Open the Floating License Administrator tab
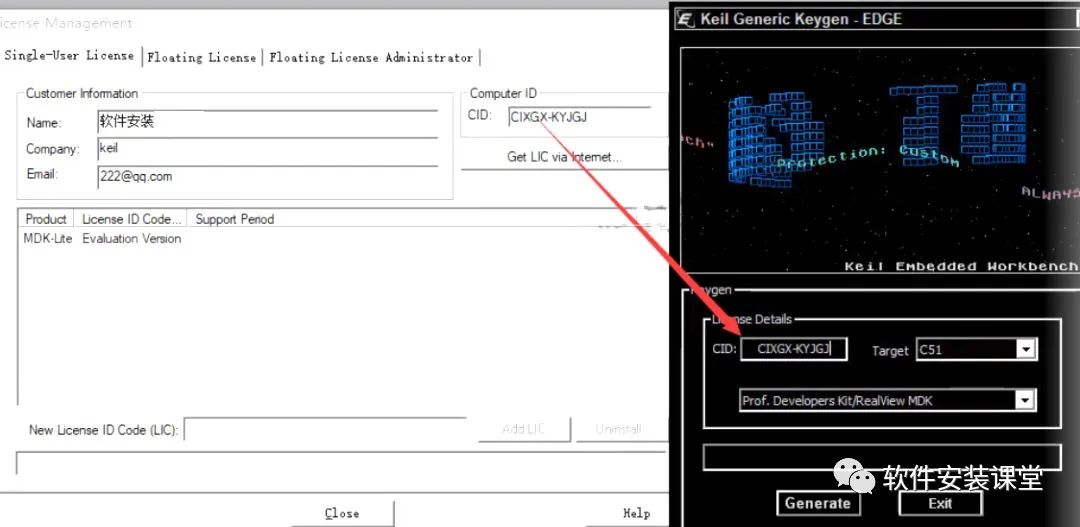The width and height of the screenshot is (1080, 527). pyautogui.click(x=371, y=58)
